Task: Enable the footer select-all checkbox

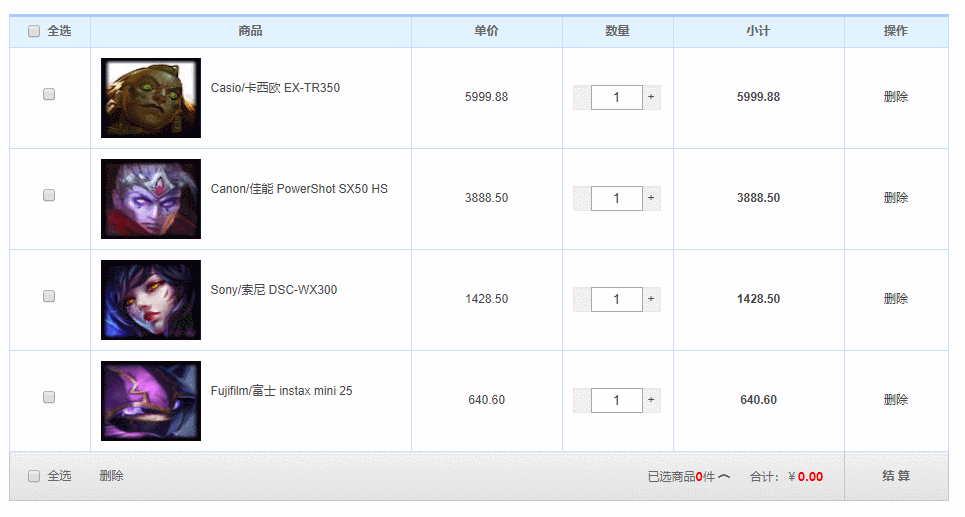Action: (34, 476)
